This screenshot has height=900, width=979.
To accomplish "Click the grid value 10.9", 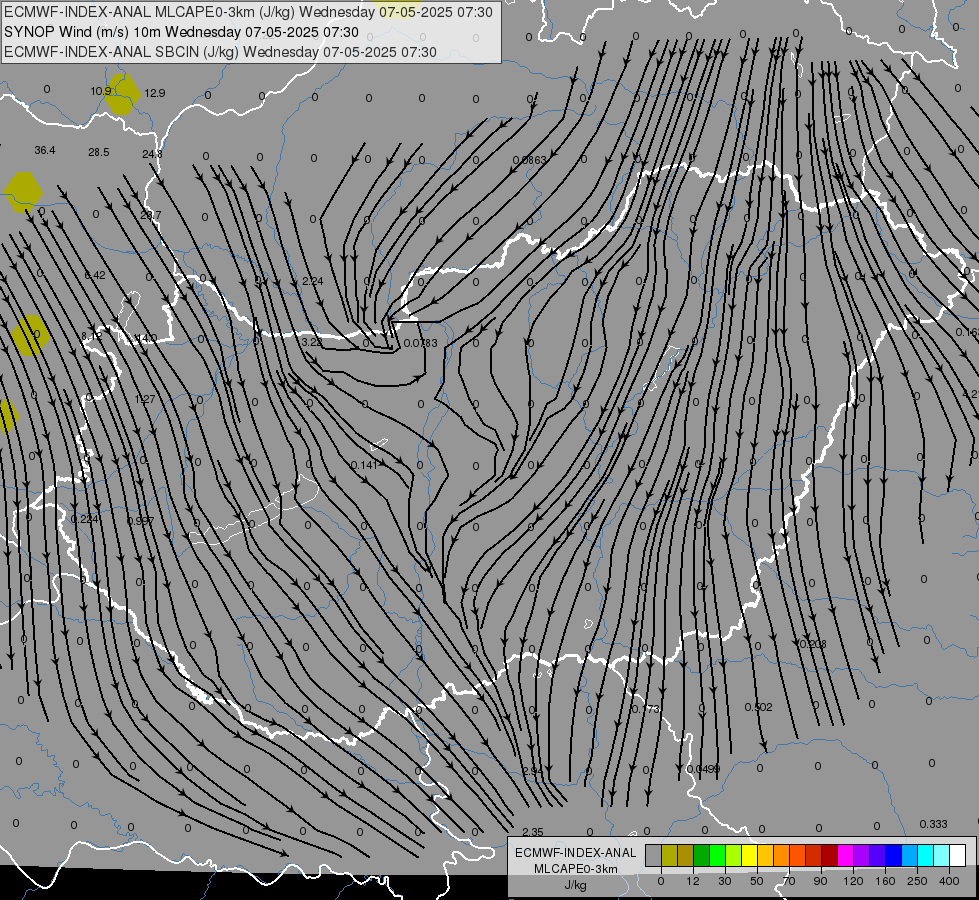I will click(100, 91).
